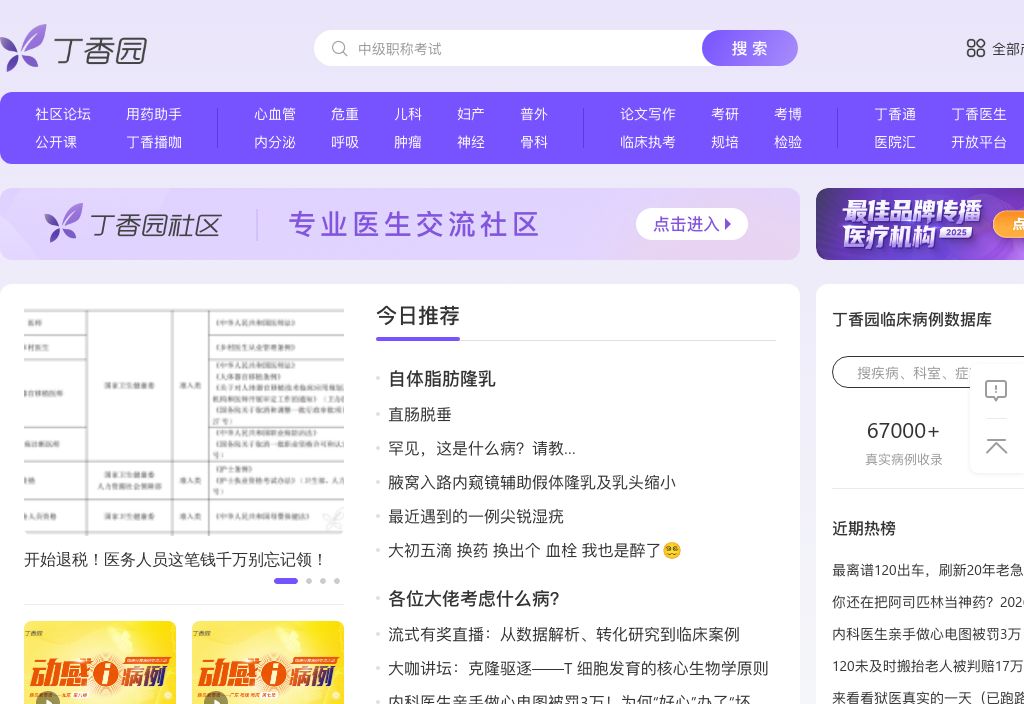Open the 社区论坛 menu item
This screenshot has width=1024, height=704.
pyautogui.click(x=63, y=114)
